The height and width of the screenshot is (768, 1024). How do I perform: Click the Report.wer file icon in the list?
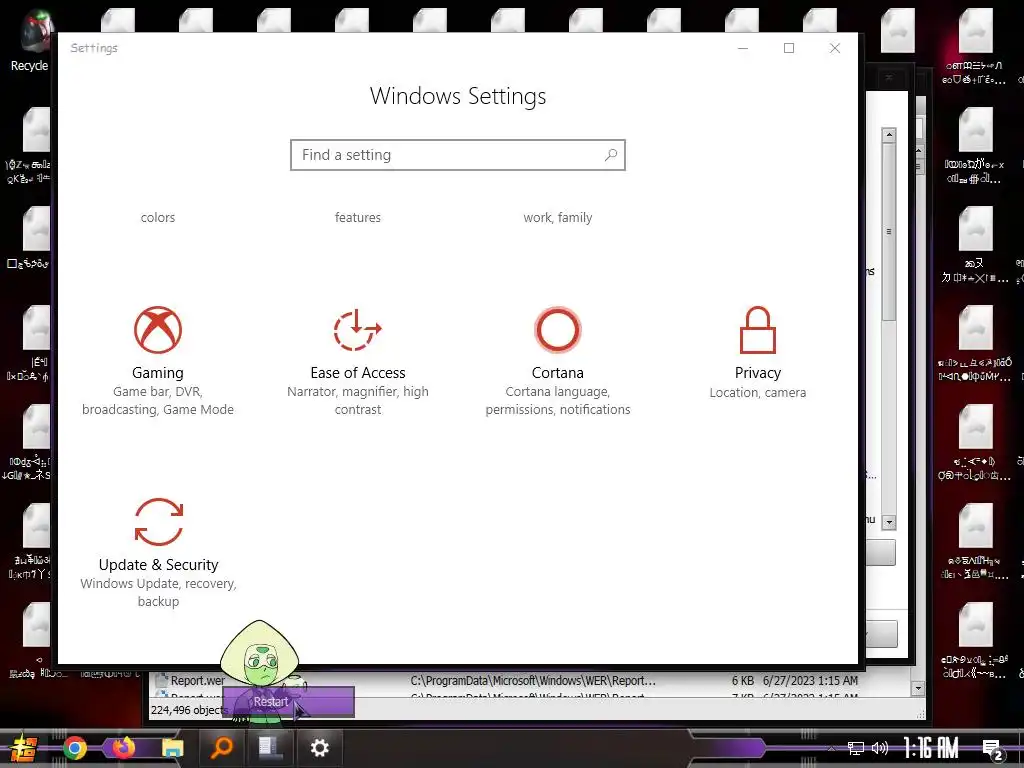[x=161, y=681]
